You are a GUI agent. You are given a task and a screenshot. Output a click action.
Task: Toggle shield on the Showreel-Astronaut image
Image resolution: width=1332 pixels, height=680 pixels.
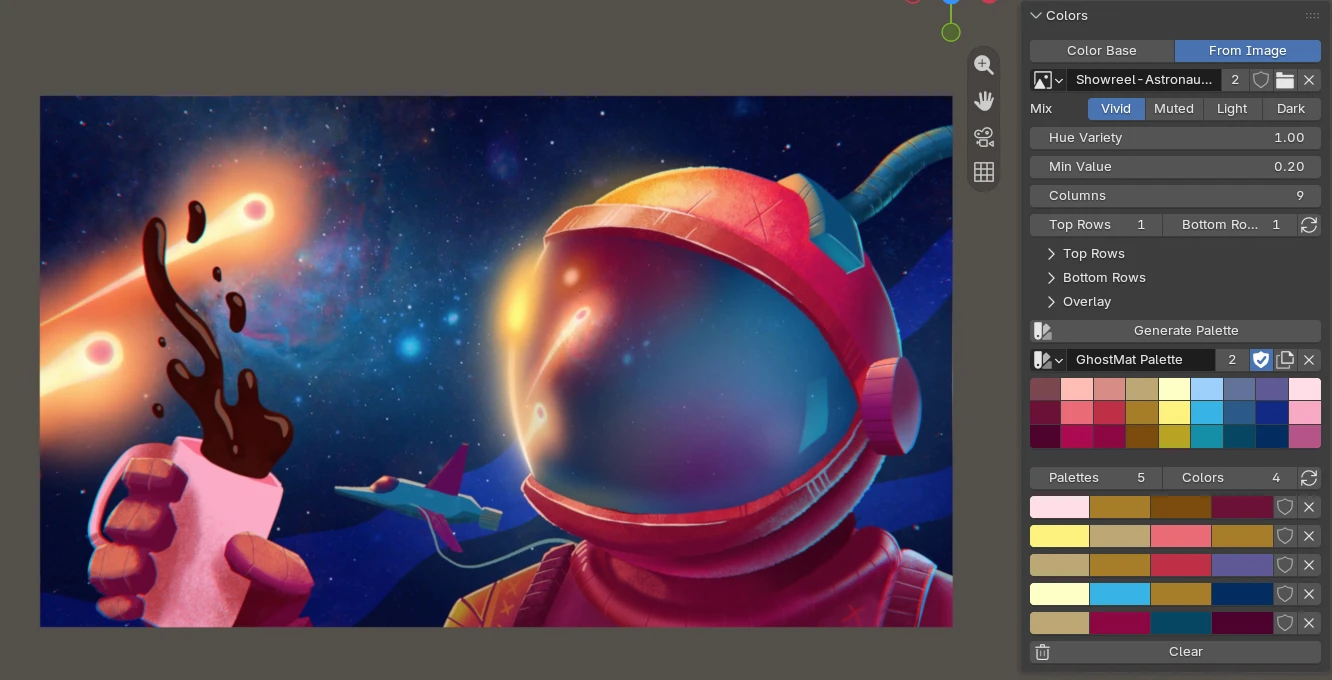(x=1261, y=80)
